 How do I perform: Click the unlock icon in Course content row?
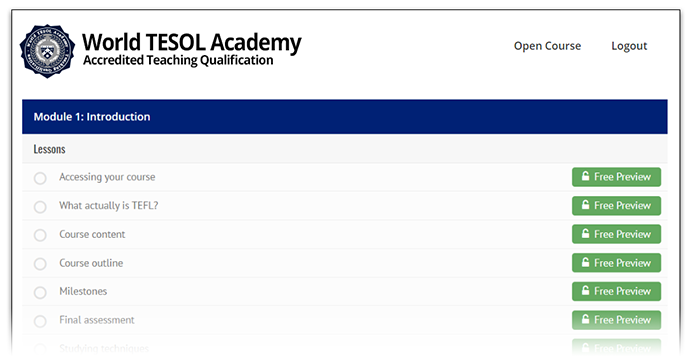coord(585,234)
